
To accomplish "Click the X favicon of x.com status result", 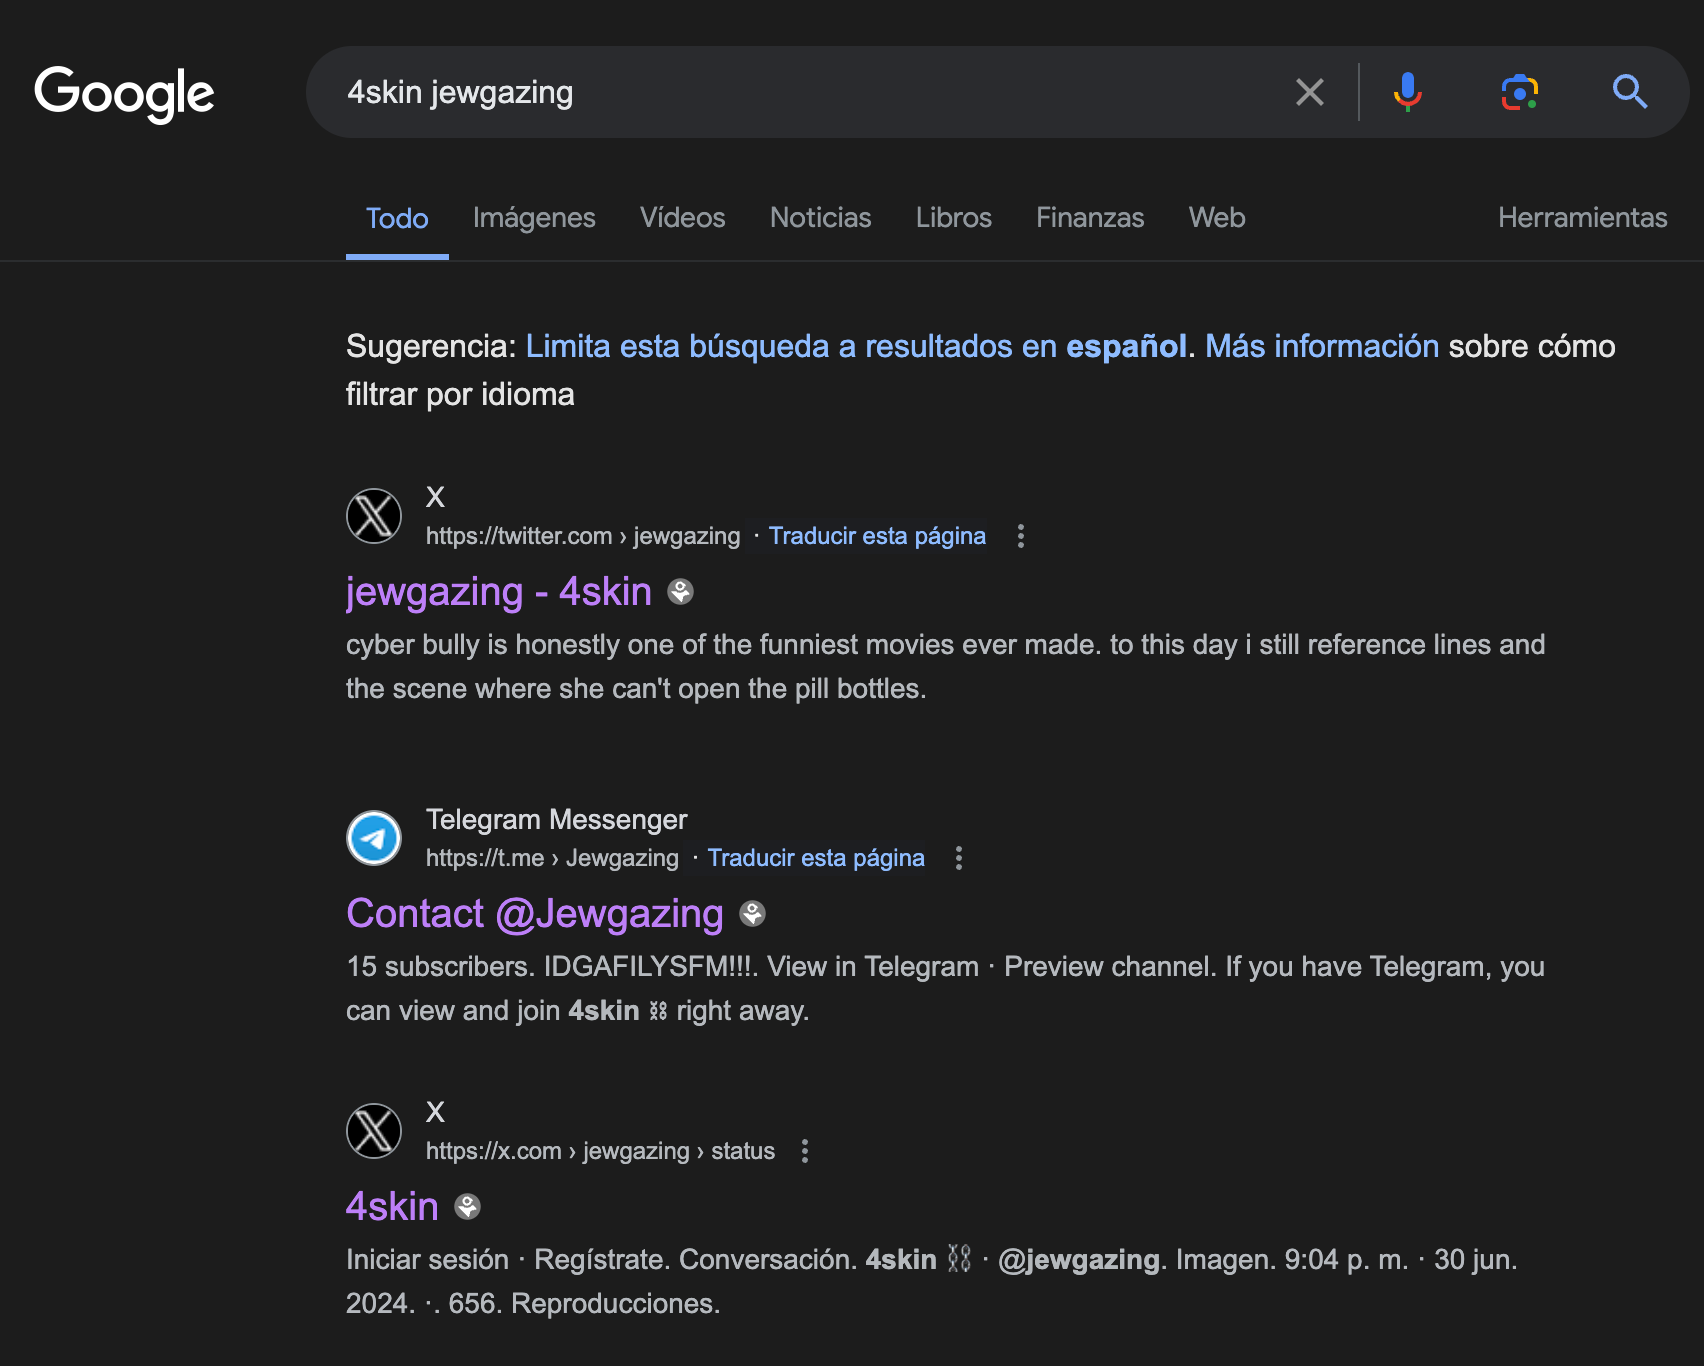I will pyautogui.click(x=374, y=1131).
